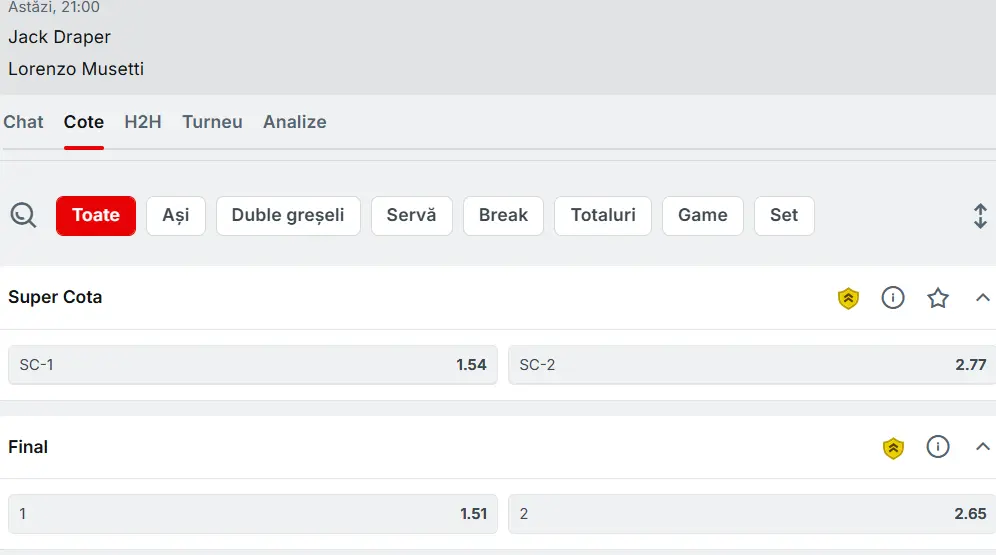This screenshot has height=555, width=996.
Task: Open the odds search magnifier icon
Action: tap(24, 215)
